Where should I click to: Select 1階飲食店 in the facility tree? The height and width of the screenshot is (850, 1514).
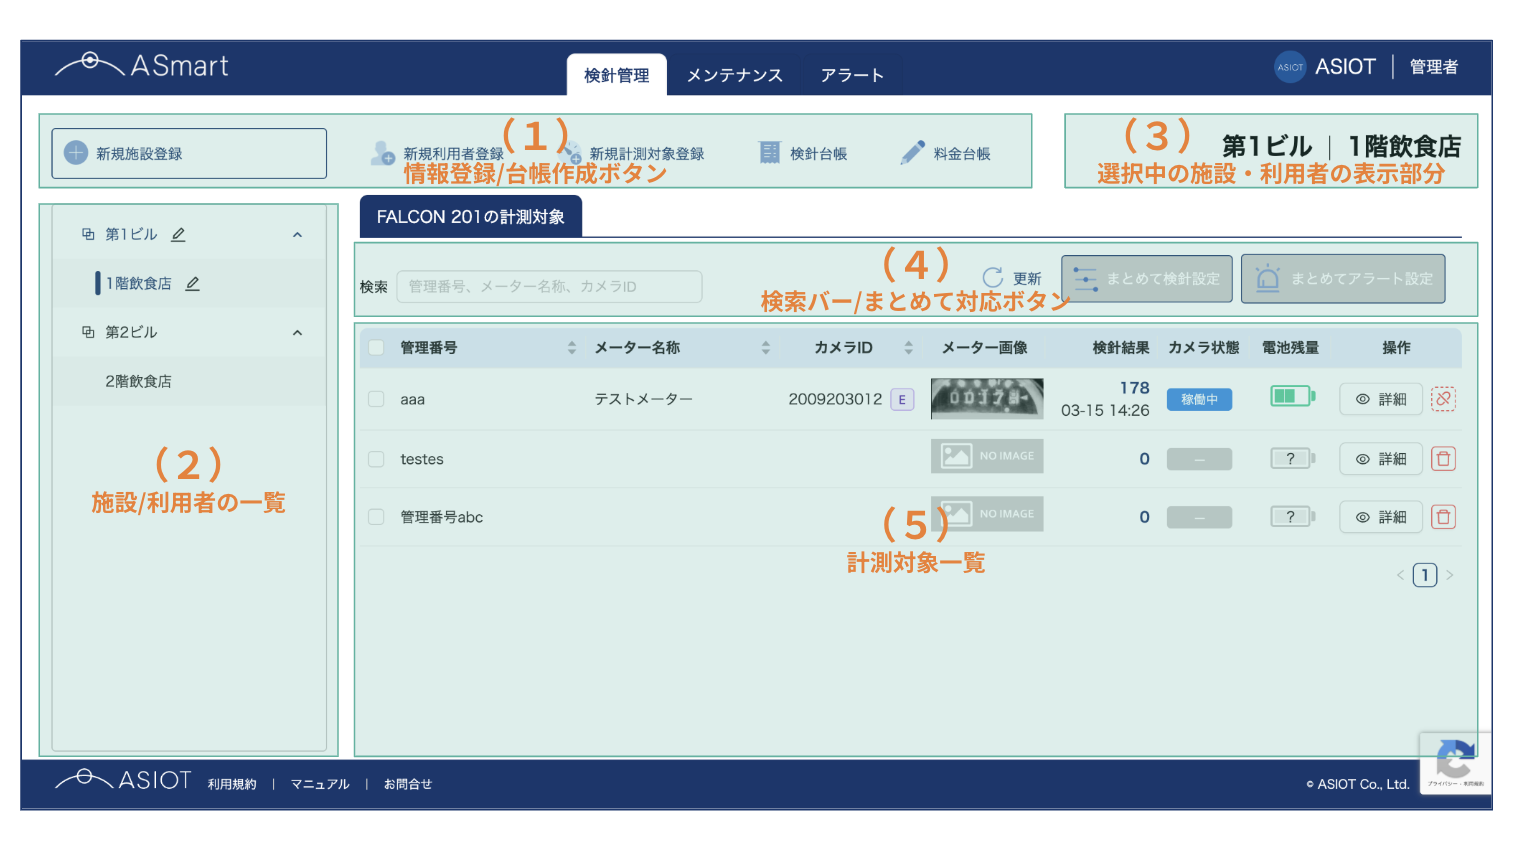138,283
